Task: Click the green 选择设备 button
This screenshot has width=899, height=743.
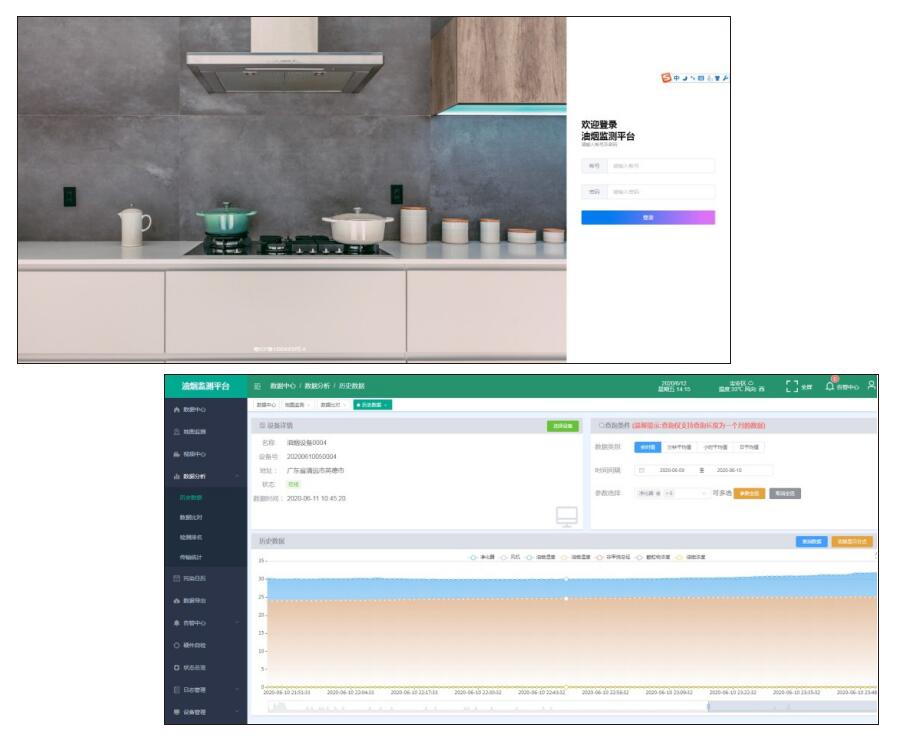Action: point(563,426)
